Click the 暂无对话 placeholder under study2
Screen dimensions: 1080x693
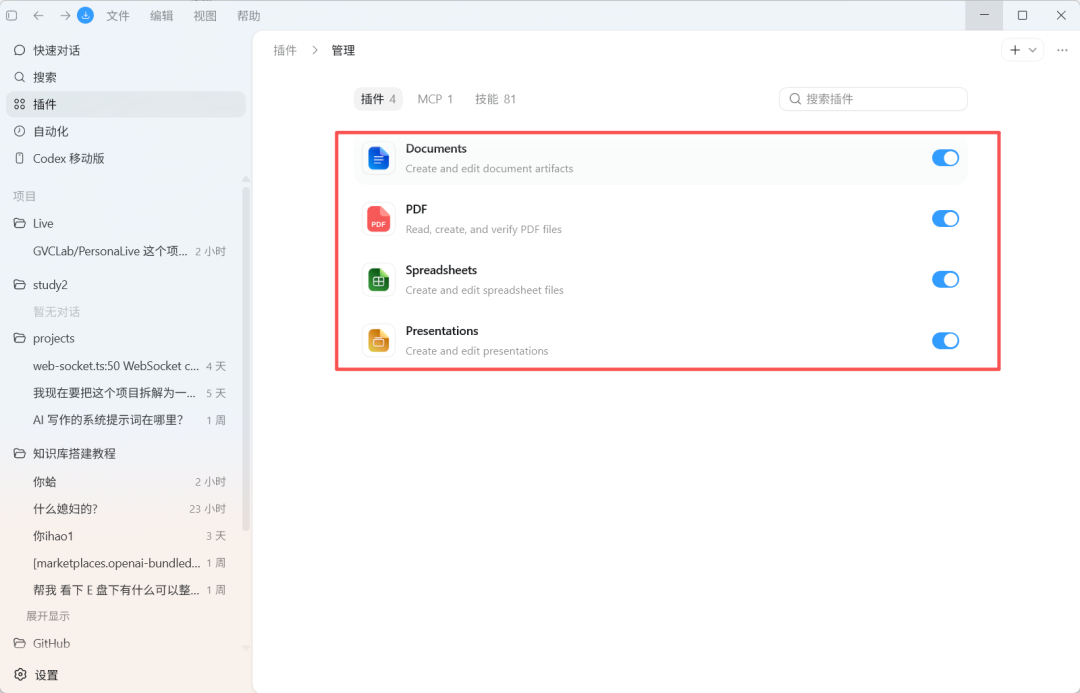point(56,312)
